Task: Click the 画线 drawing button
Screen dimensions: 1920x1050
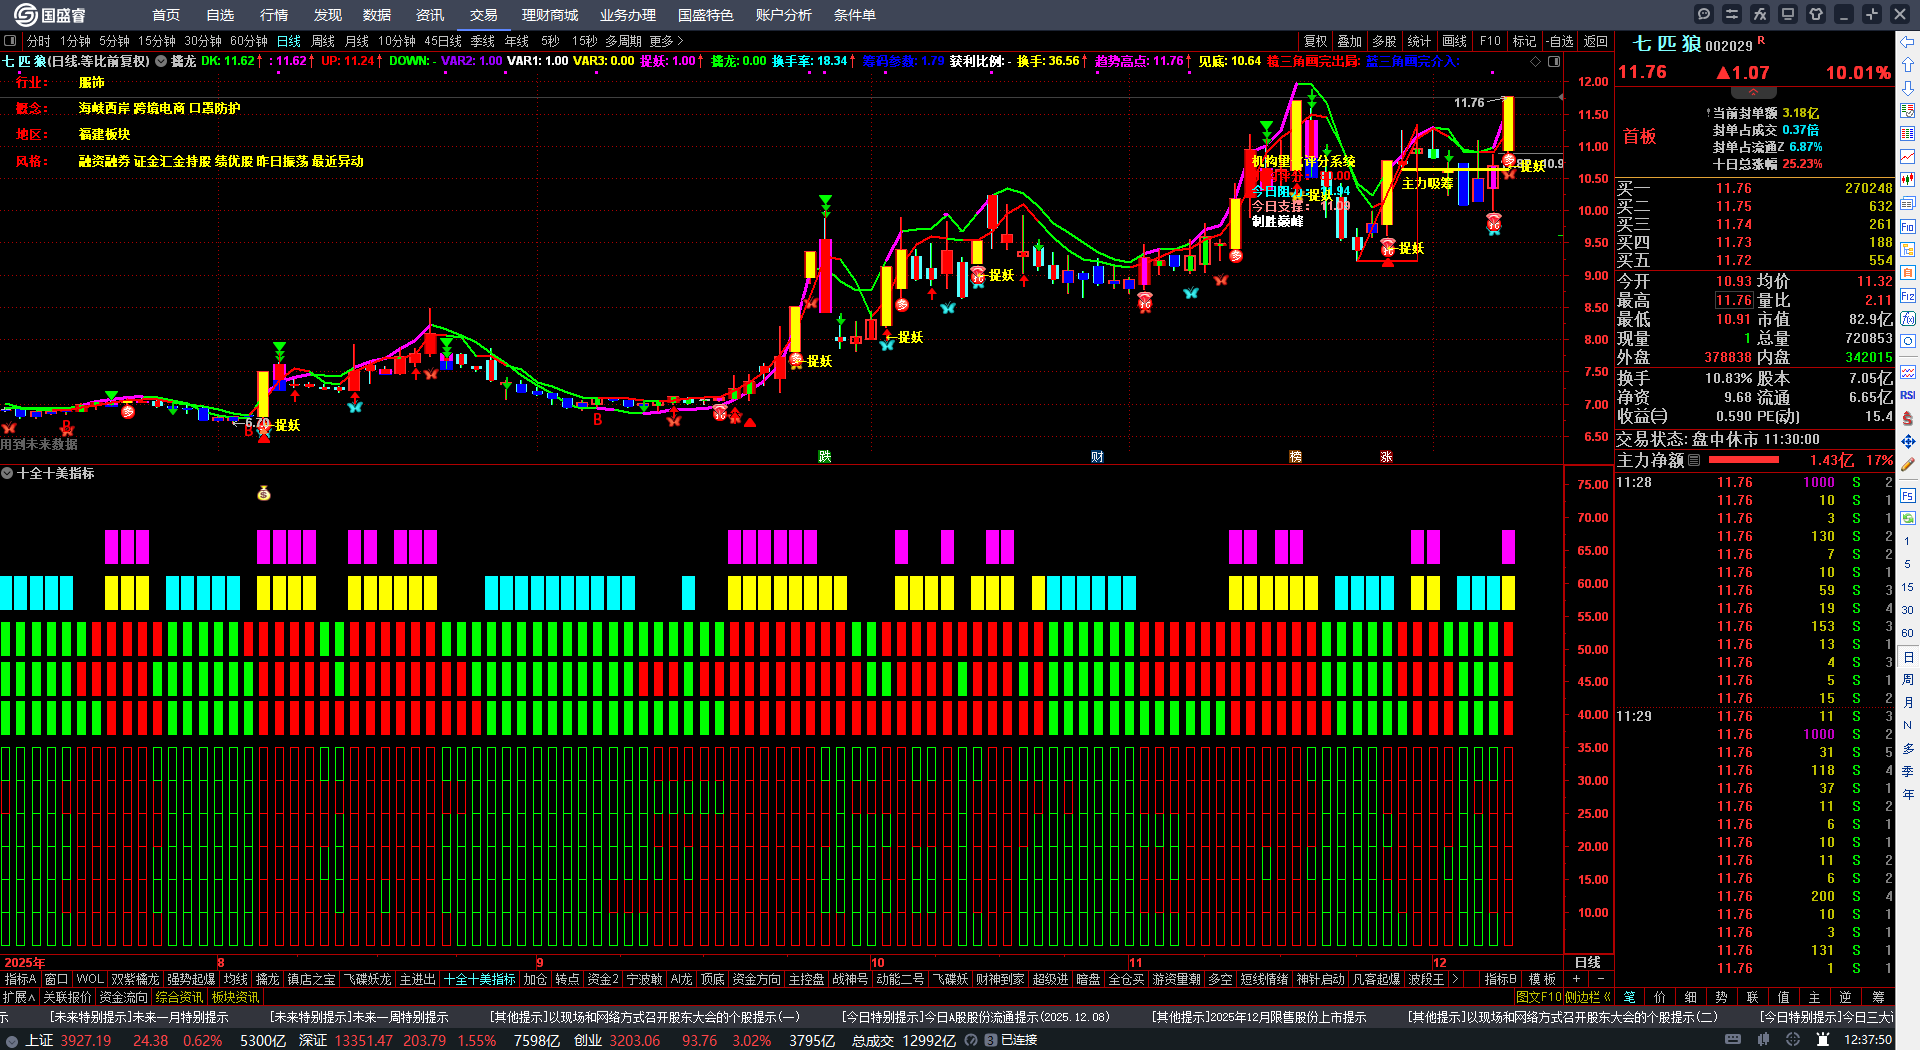Action: (1454, 41)
